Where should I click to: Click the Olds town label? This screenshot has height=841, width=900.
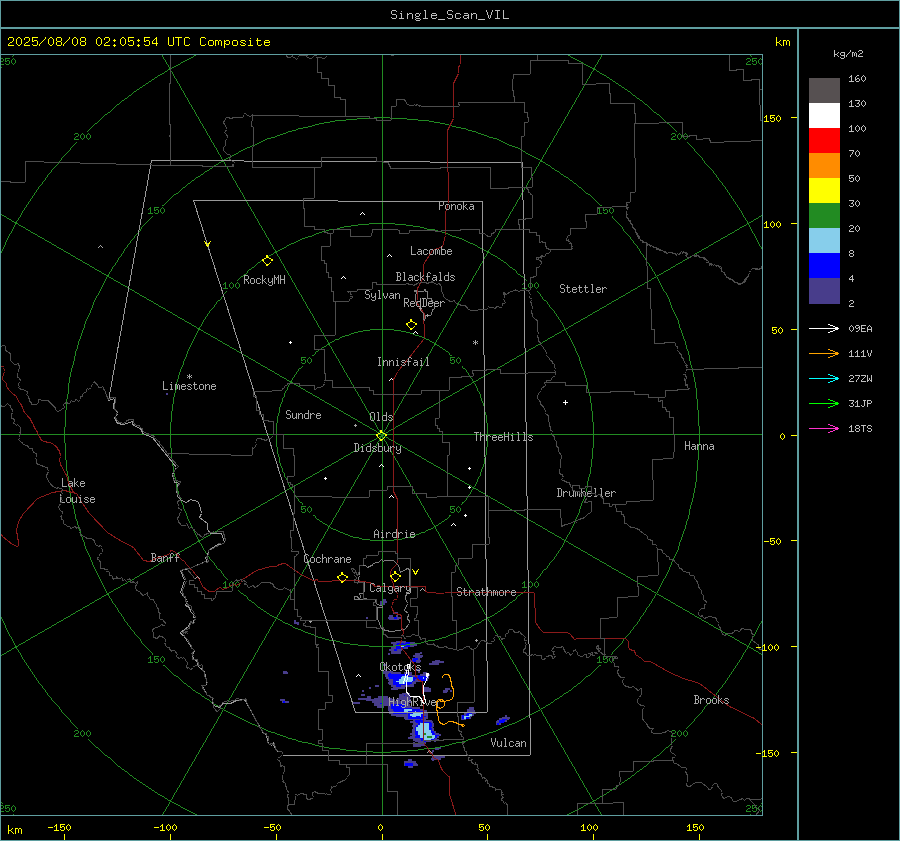pyautogui.click(x=381, y=417)
